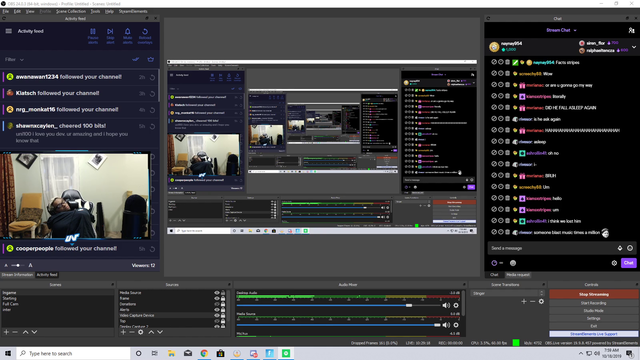
Task: Show the hidden Donations source
Action: coord(217,304)
